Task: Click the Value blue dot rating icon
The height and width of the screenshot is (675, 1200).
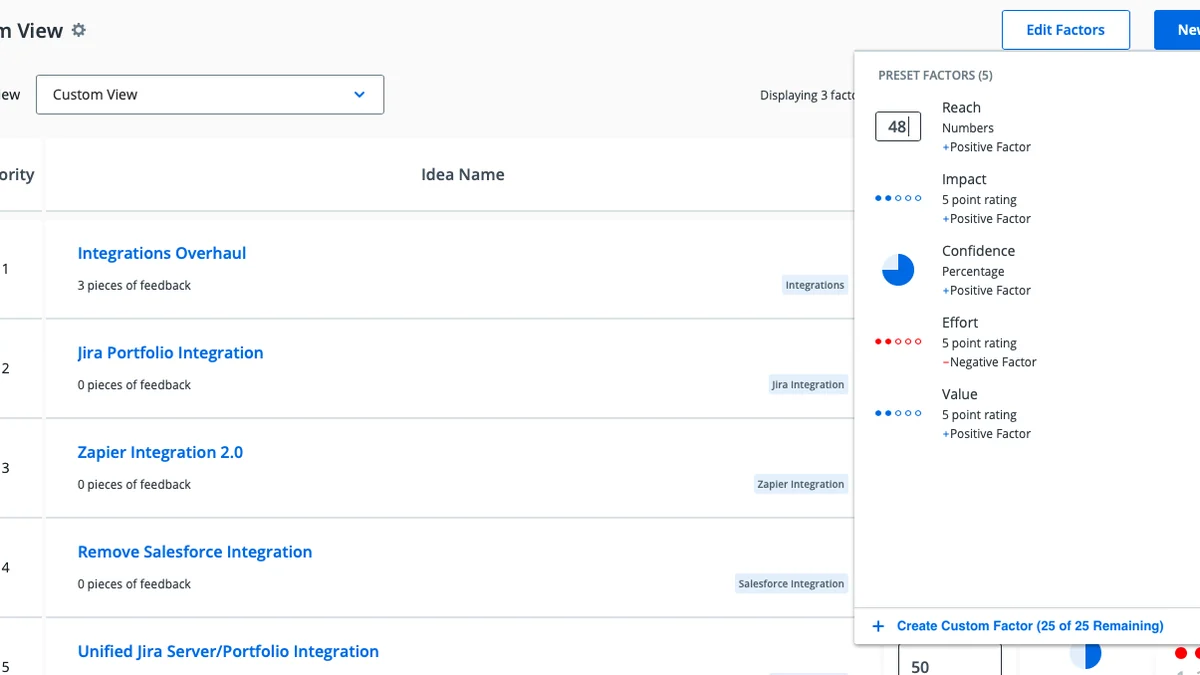Action: 898,413
